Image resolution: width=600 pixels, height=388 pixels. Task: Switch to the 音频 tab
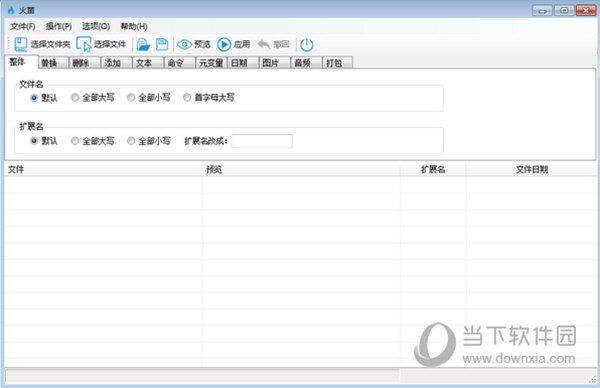[x=307, y=63]
